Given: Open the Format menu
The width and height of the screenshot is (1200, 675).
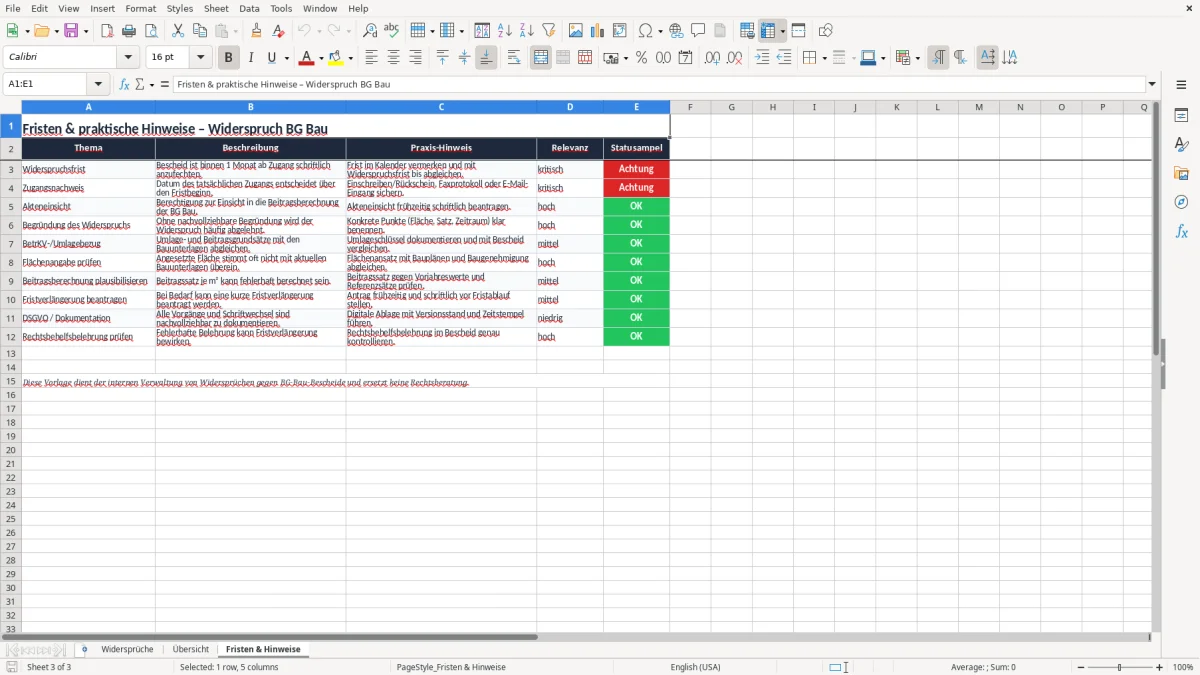Looking at the screenshot, I should coord(141,8).
